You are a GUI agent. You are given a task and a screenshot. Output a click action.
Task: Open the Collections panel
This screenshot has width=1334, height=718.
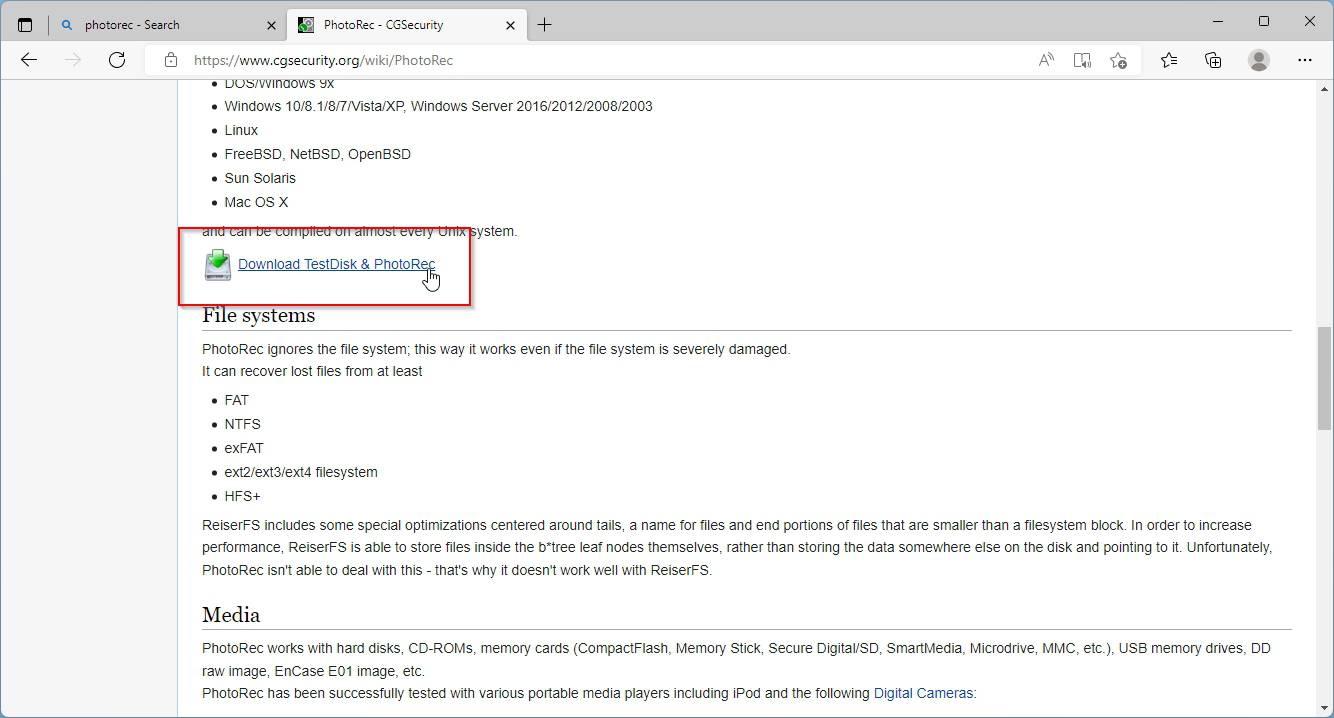coord(1213,60)
